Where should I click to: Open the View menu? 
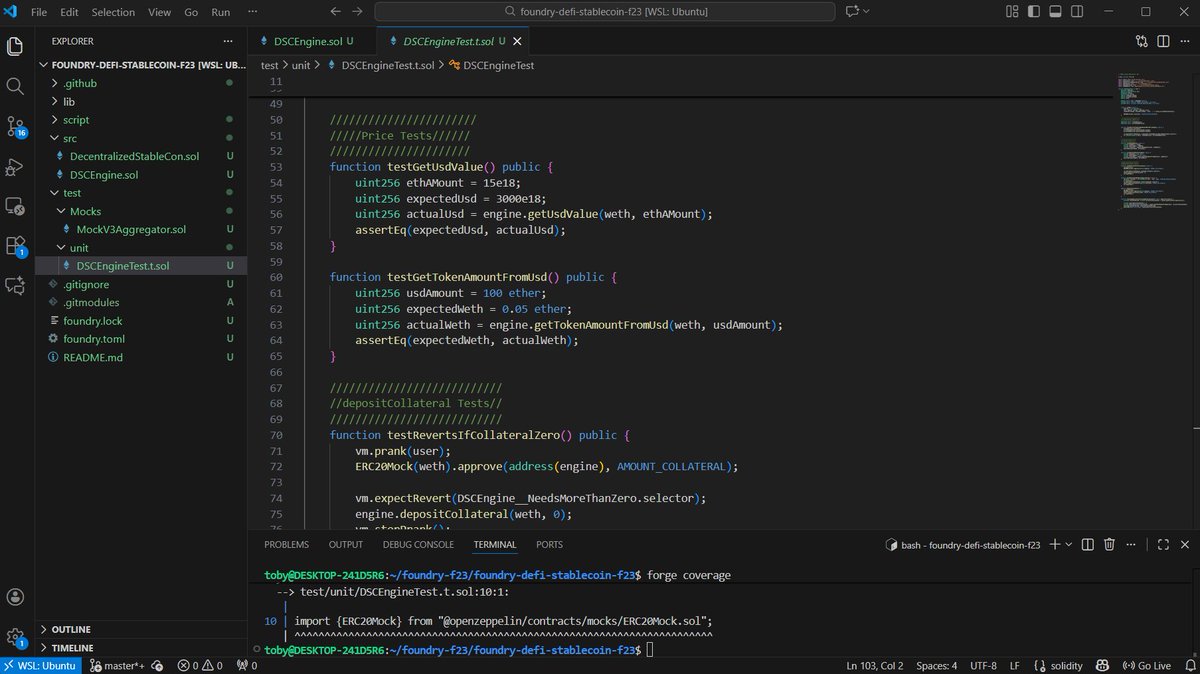[159, 12]
